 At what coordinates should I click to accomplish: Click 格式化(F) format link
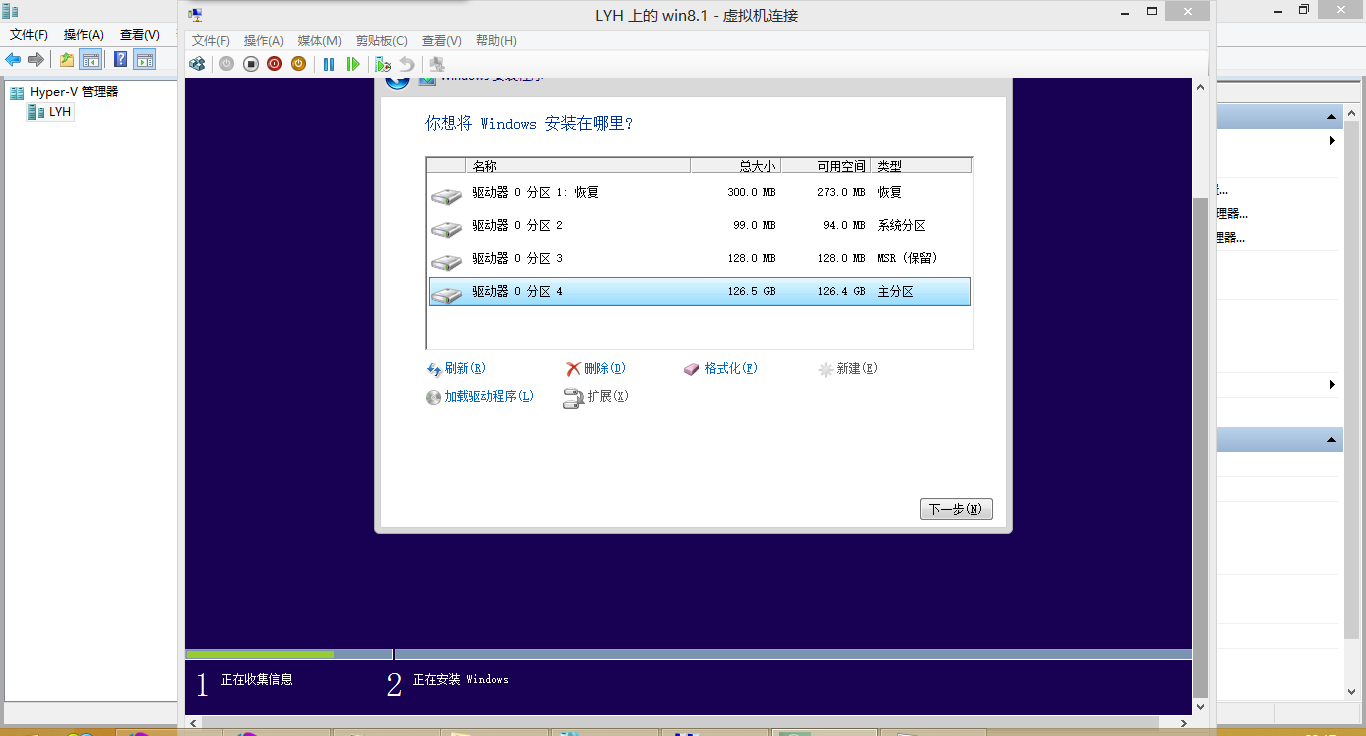pos(721,369)
